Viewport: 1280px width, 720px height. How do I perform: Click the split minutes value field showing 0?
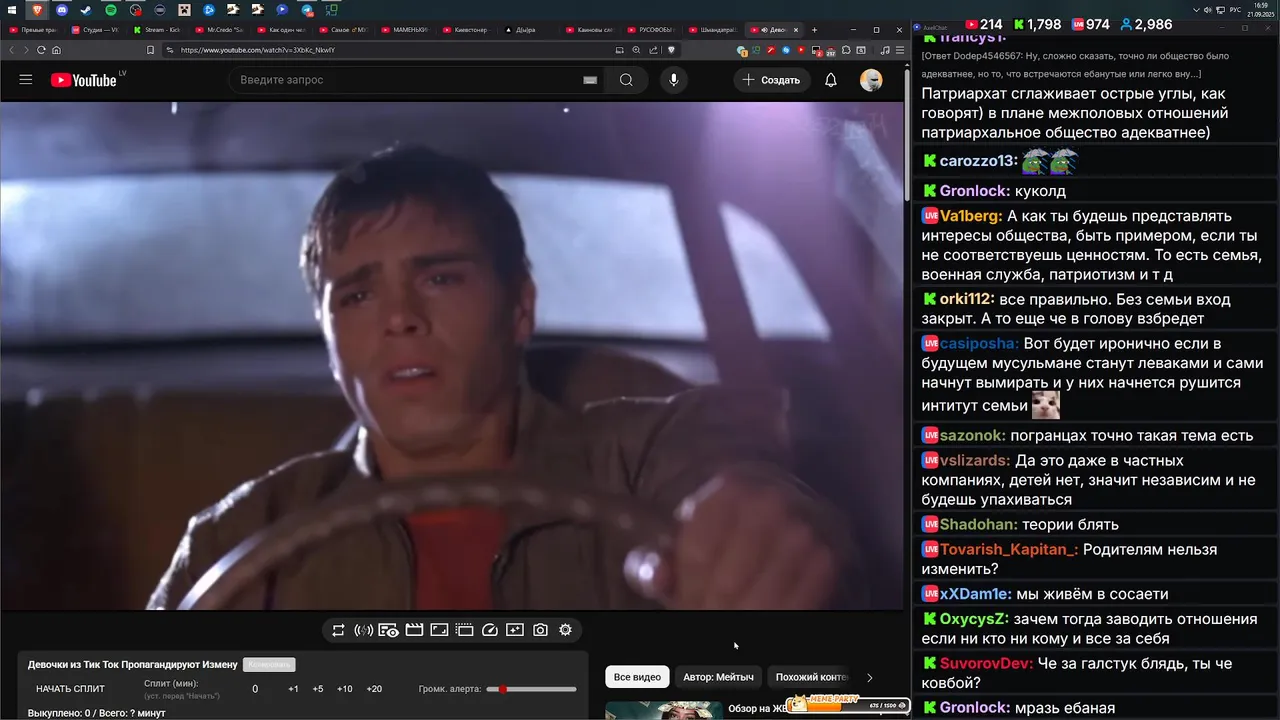(x=255, y=689)
